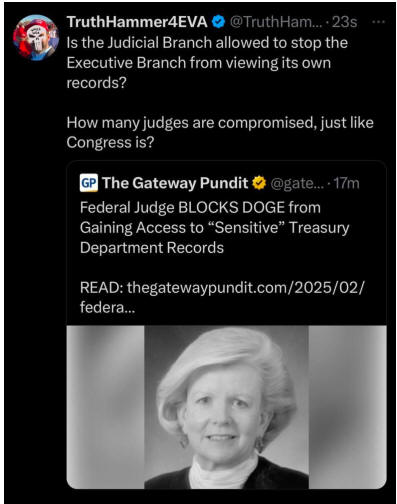This screenshot has width=397, height=504.
Task: Click the @gate... handle
Action: (297, 183)
